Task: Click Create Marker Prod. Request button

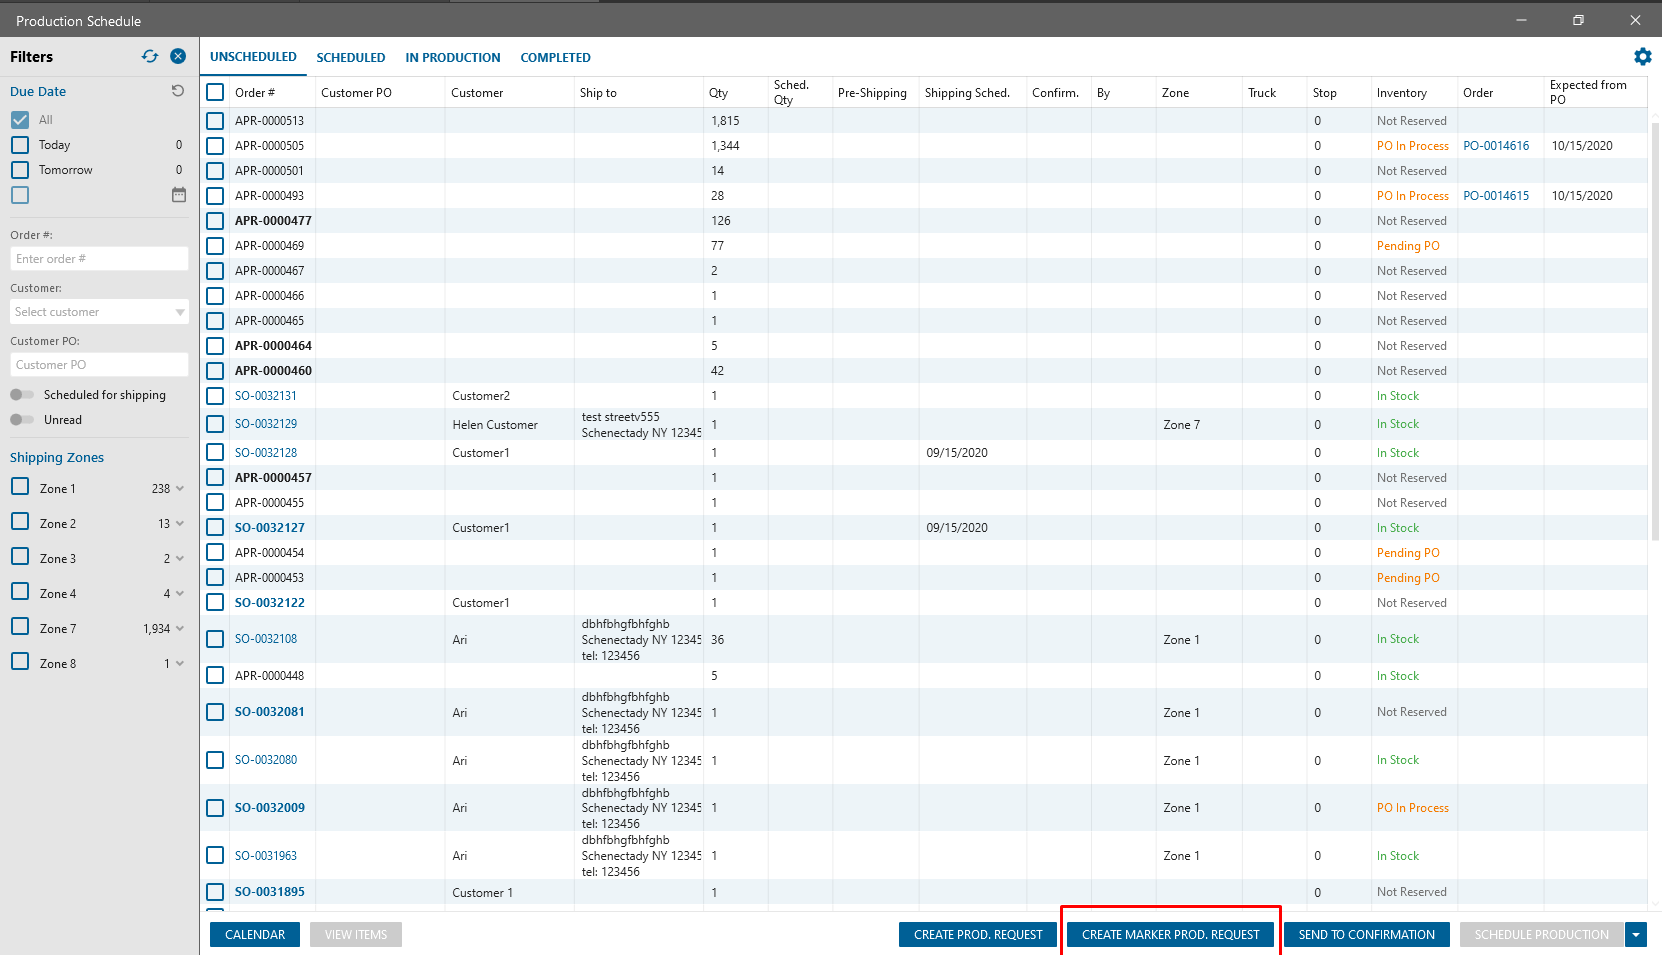Action: [1171, 935]
